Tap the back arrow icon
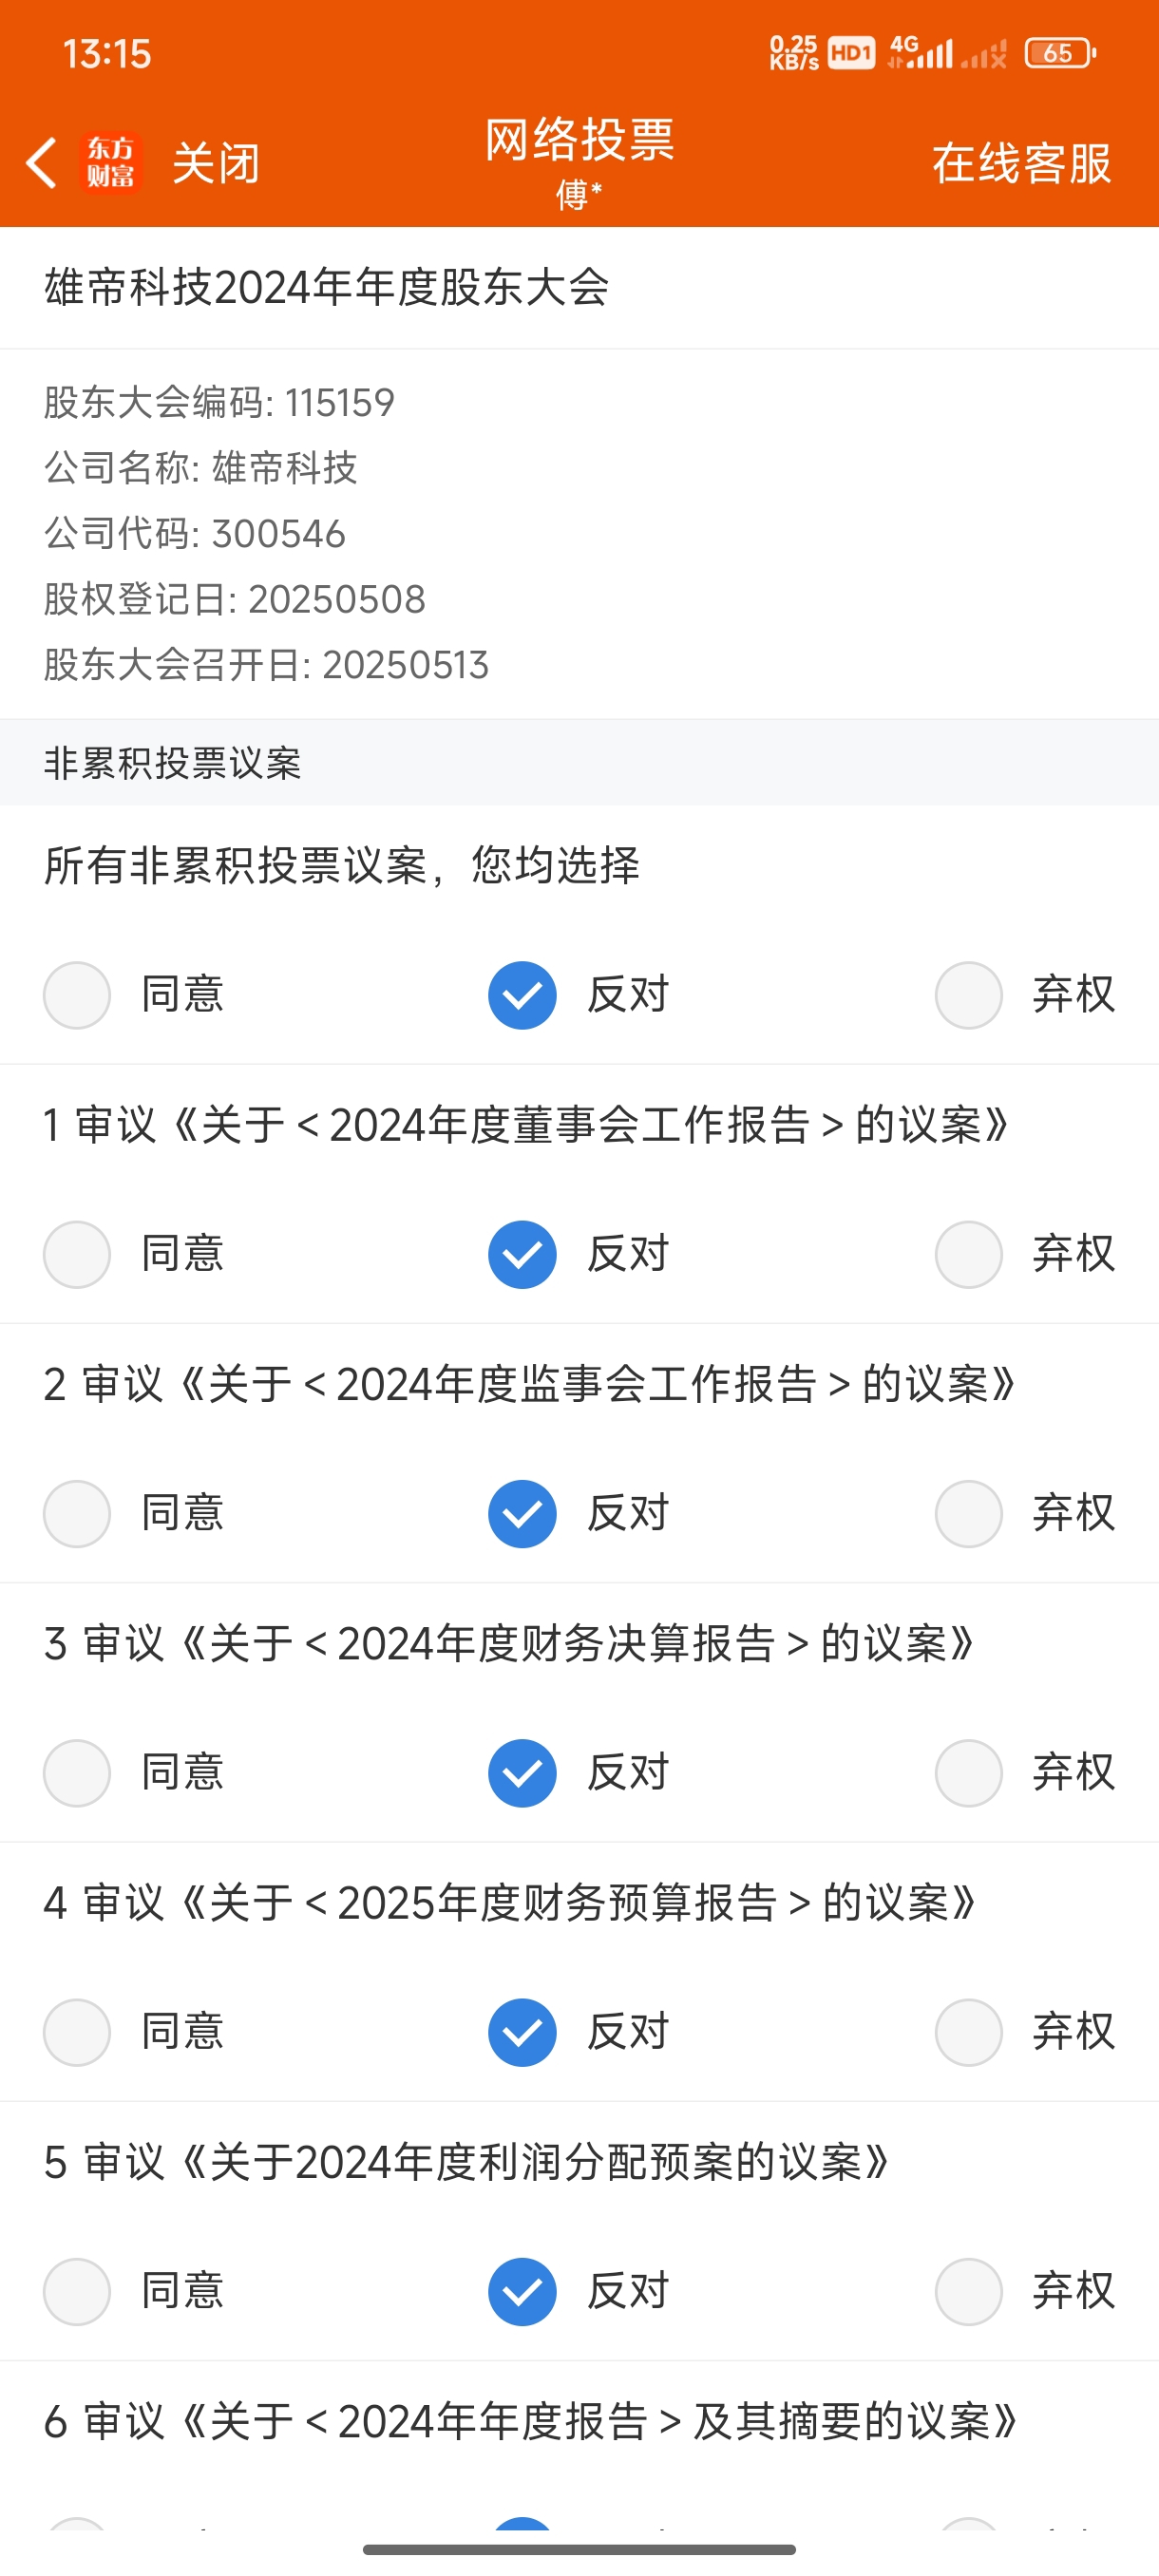Screen dimensions: 1159x2576 pos(41,163)
